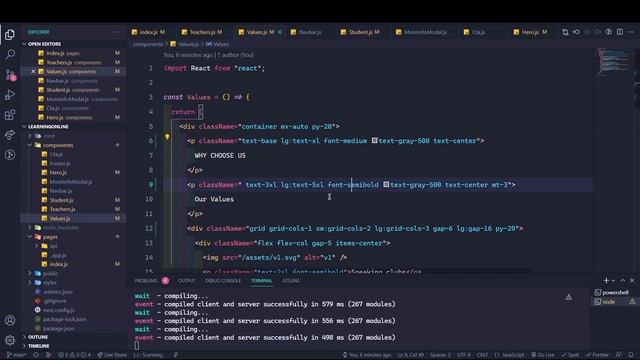Open the Source Control view
This screenshot has height=360, width=640.
pyautogui.click(x=10, y=75)
